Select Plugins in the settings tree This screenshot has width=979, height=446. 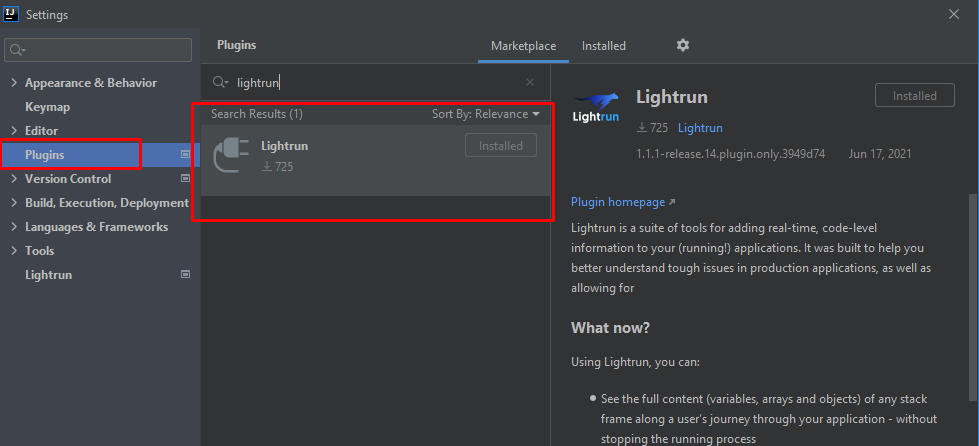pyautogui.click(x=44, y=155)
